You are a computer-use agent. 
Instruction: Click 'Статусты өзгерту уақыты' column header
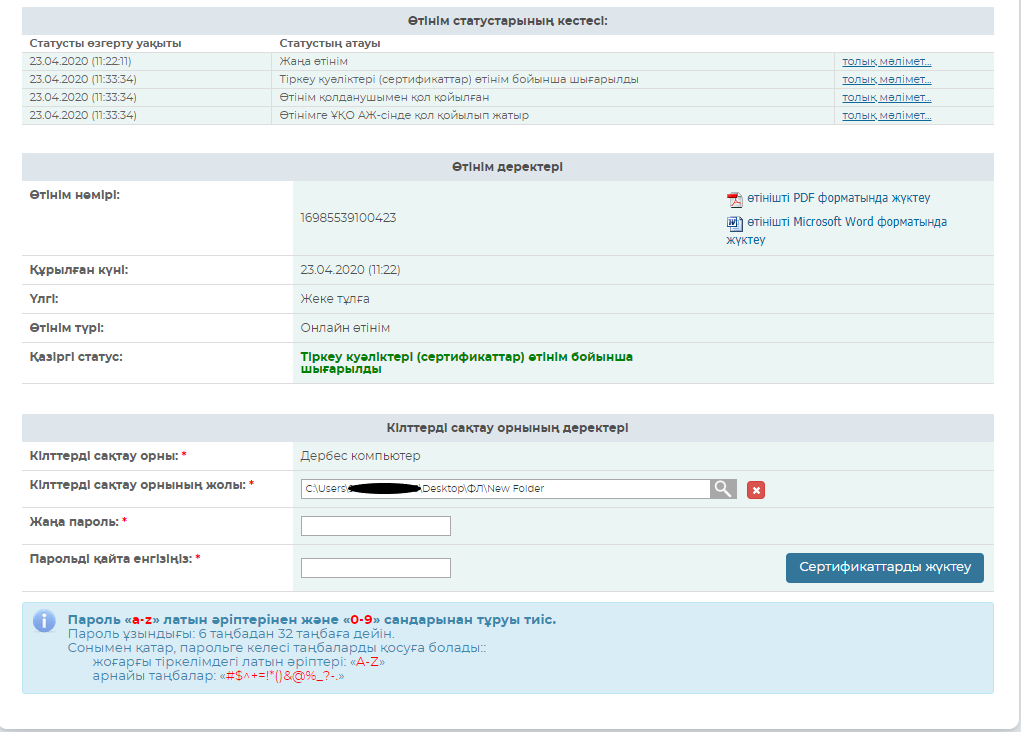click(x=105, y=43)
